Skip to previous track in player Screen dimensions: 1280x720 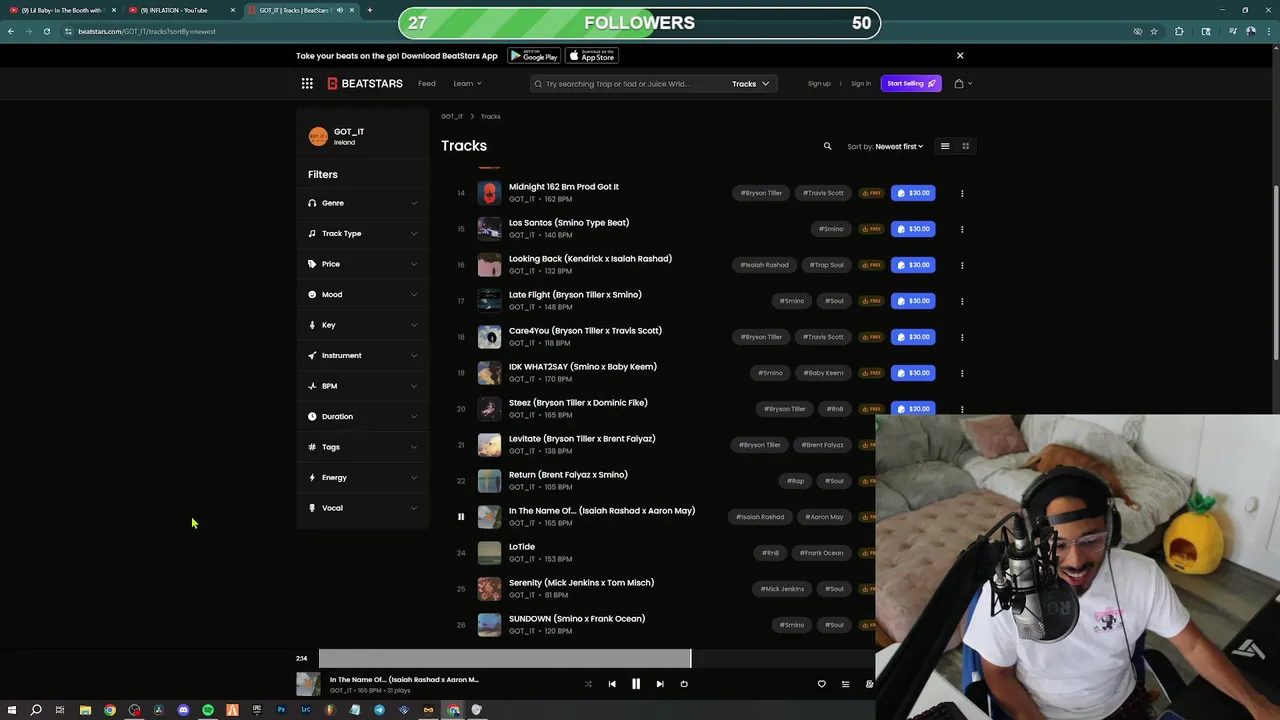[x=612, y=684]
